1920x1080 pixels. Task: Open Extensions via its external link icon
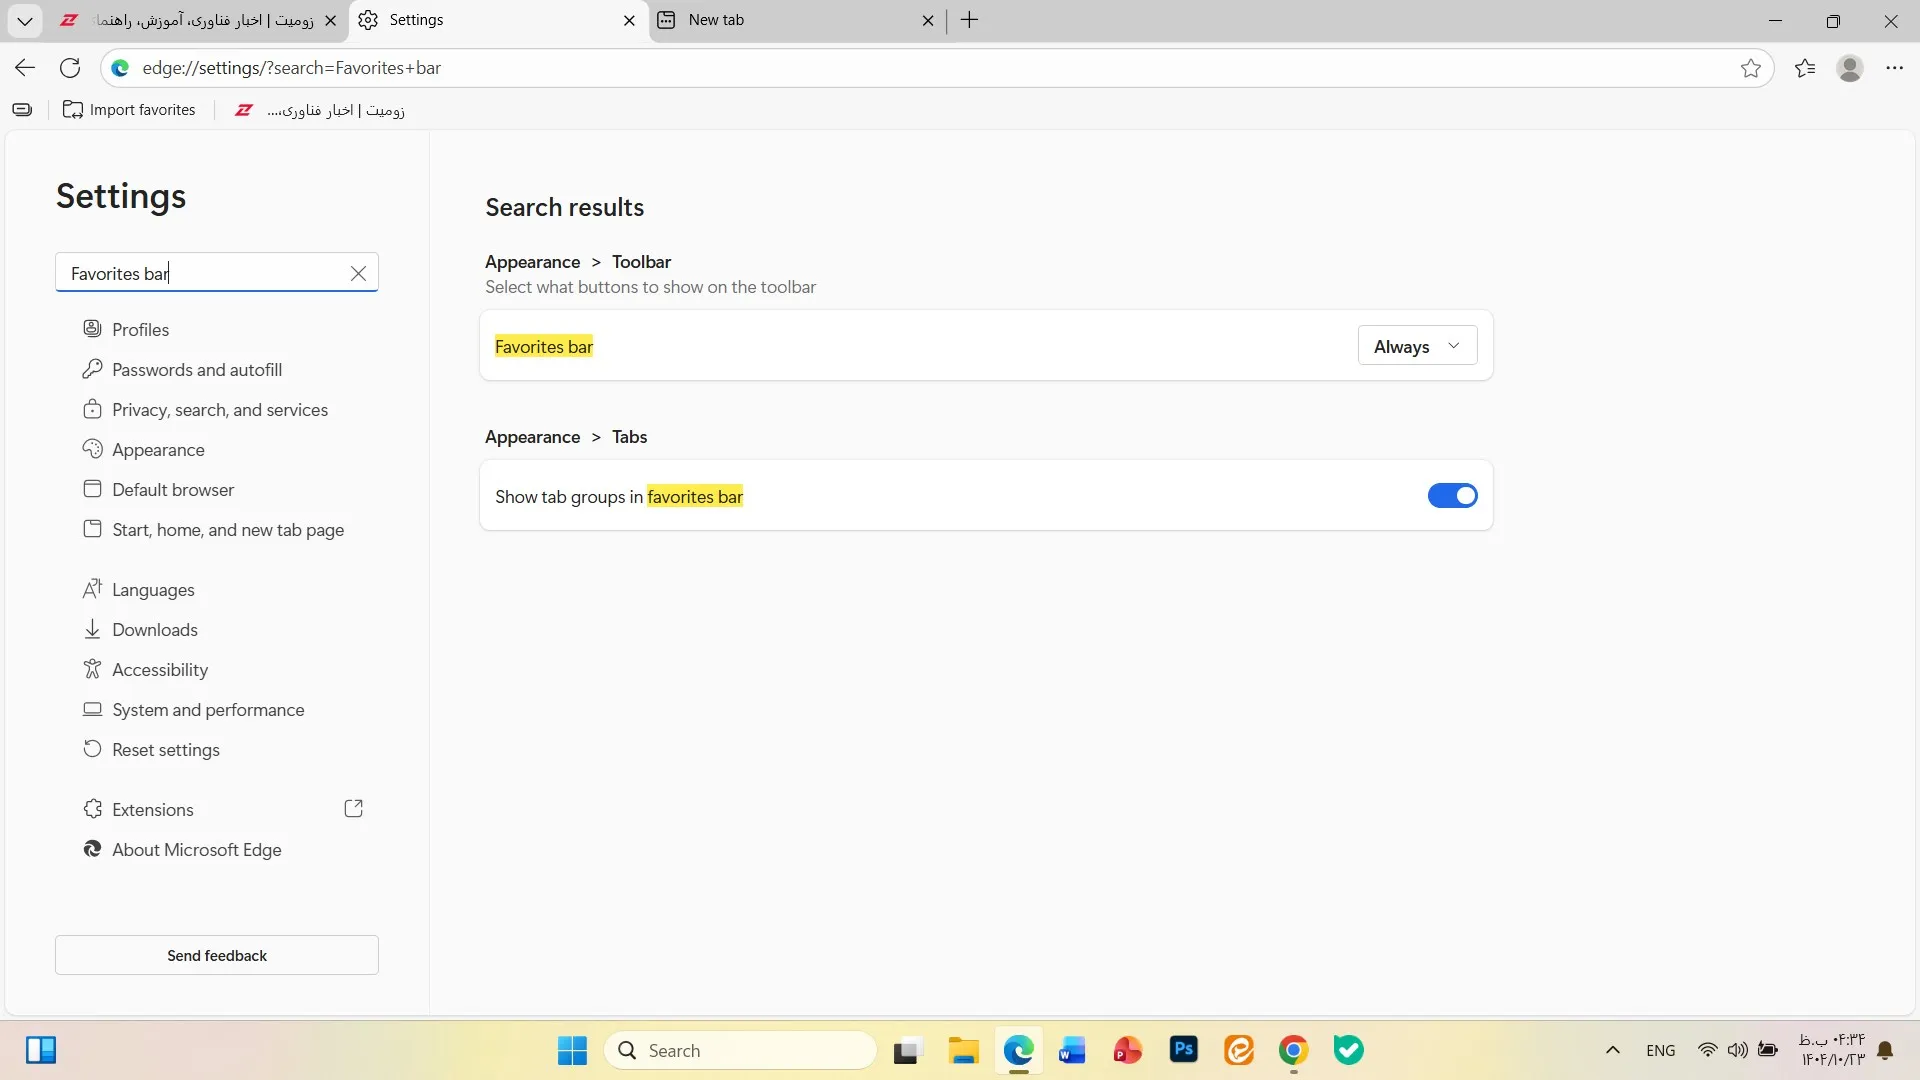[x=353, y=808]
